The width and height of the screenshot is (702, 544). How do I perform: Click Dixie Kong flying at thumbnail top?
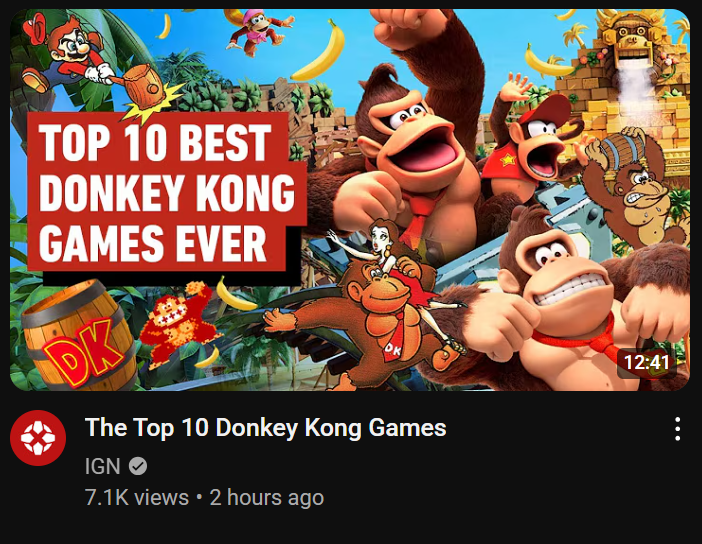point(258,30)
